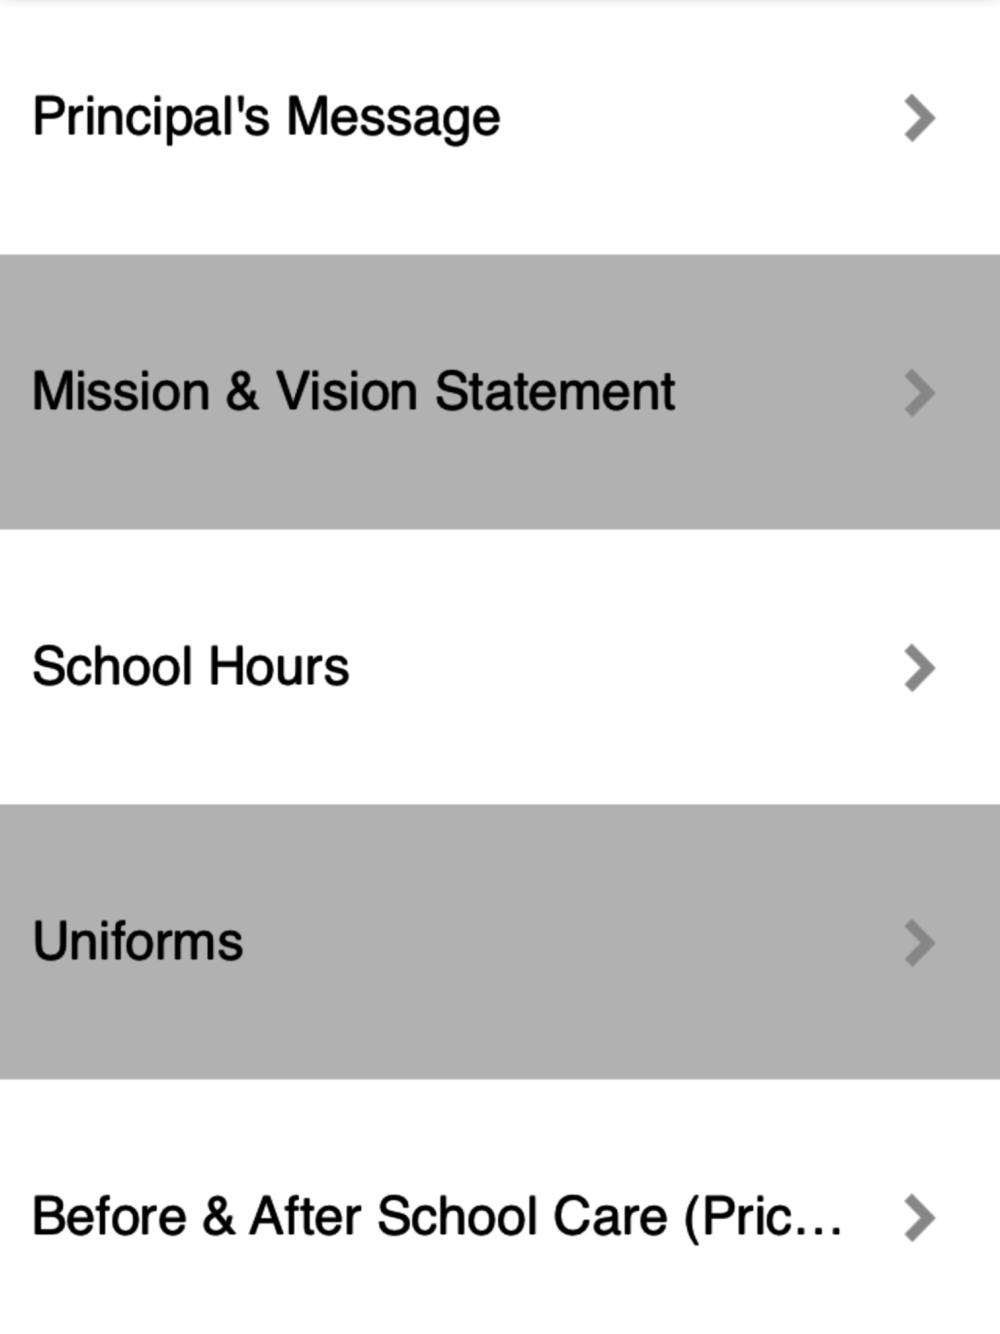The width and height of the screenshot is (1000, 1334).
Task: Tap the chevron on the School Hours row
Action: [919, 668]
